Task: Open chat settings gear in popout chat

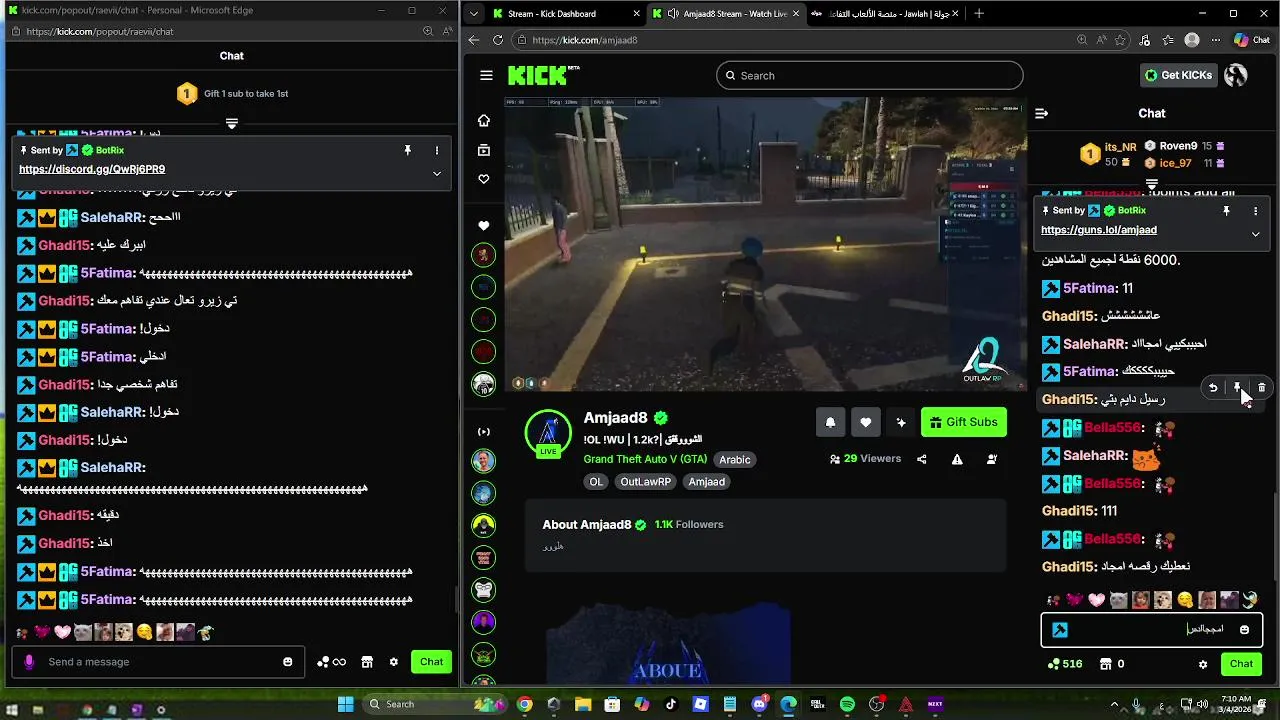Action: point(394,662)
